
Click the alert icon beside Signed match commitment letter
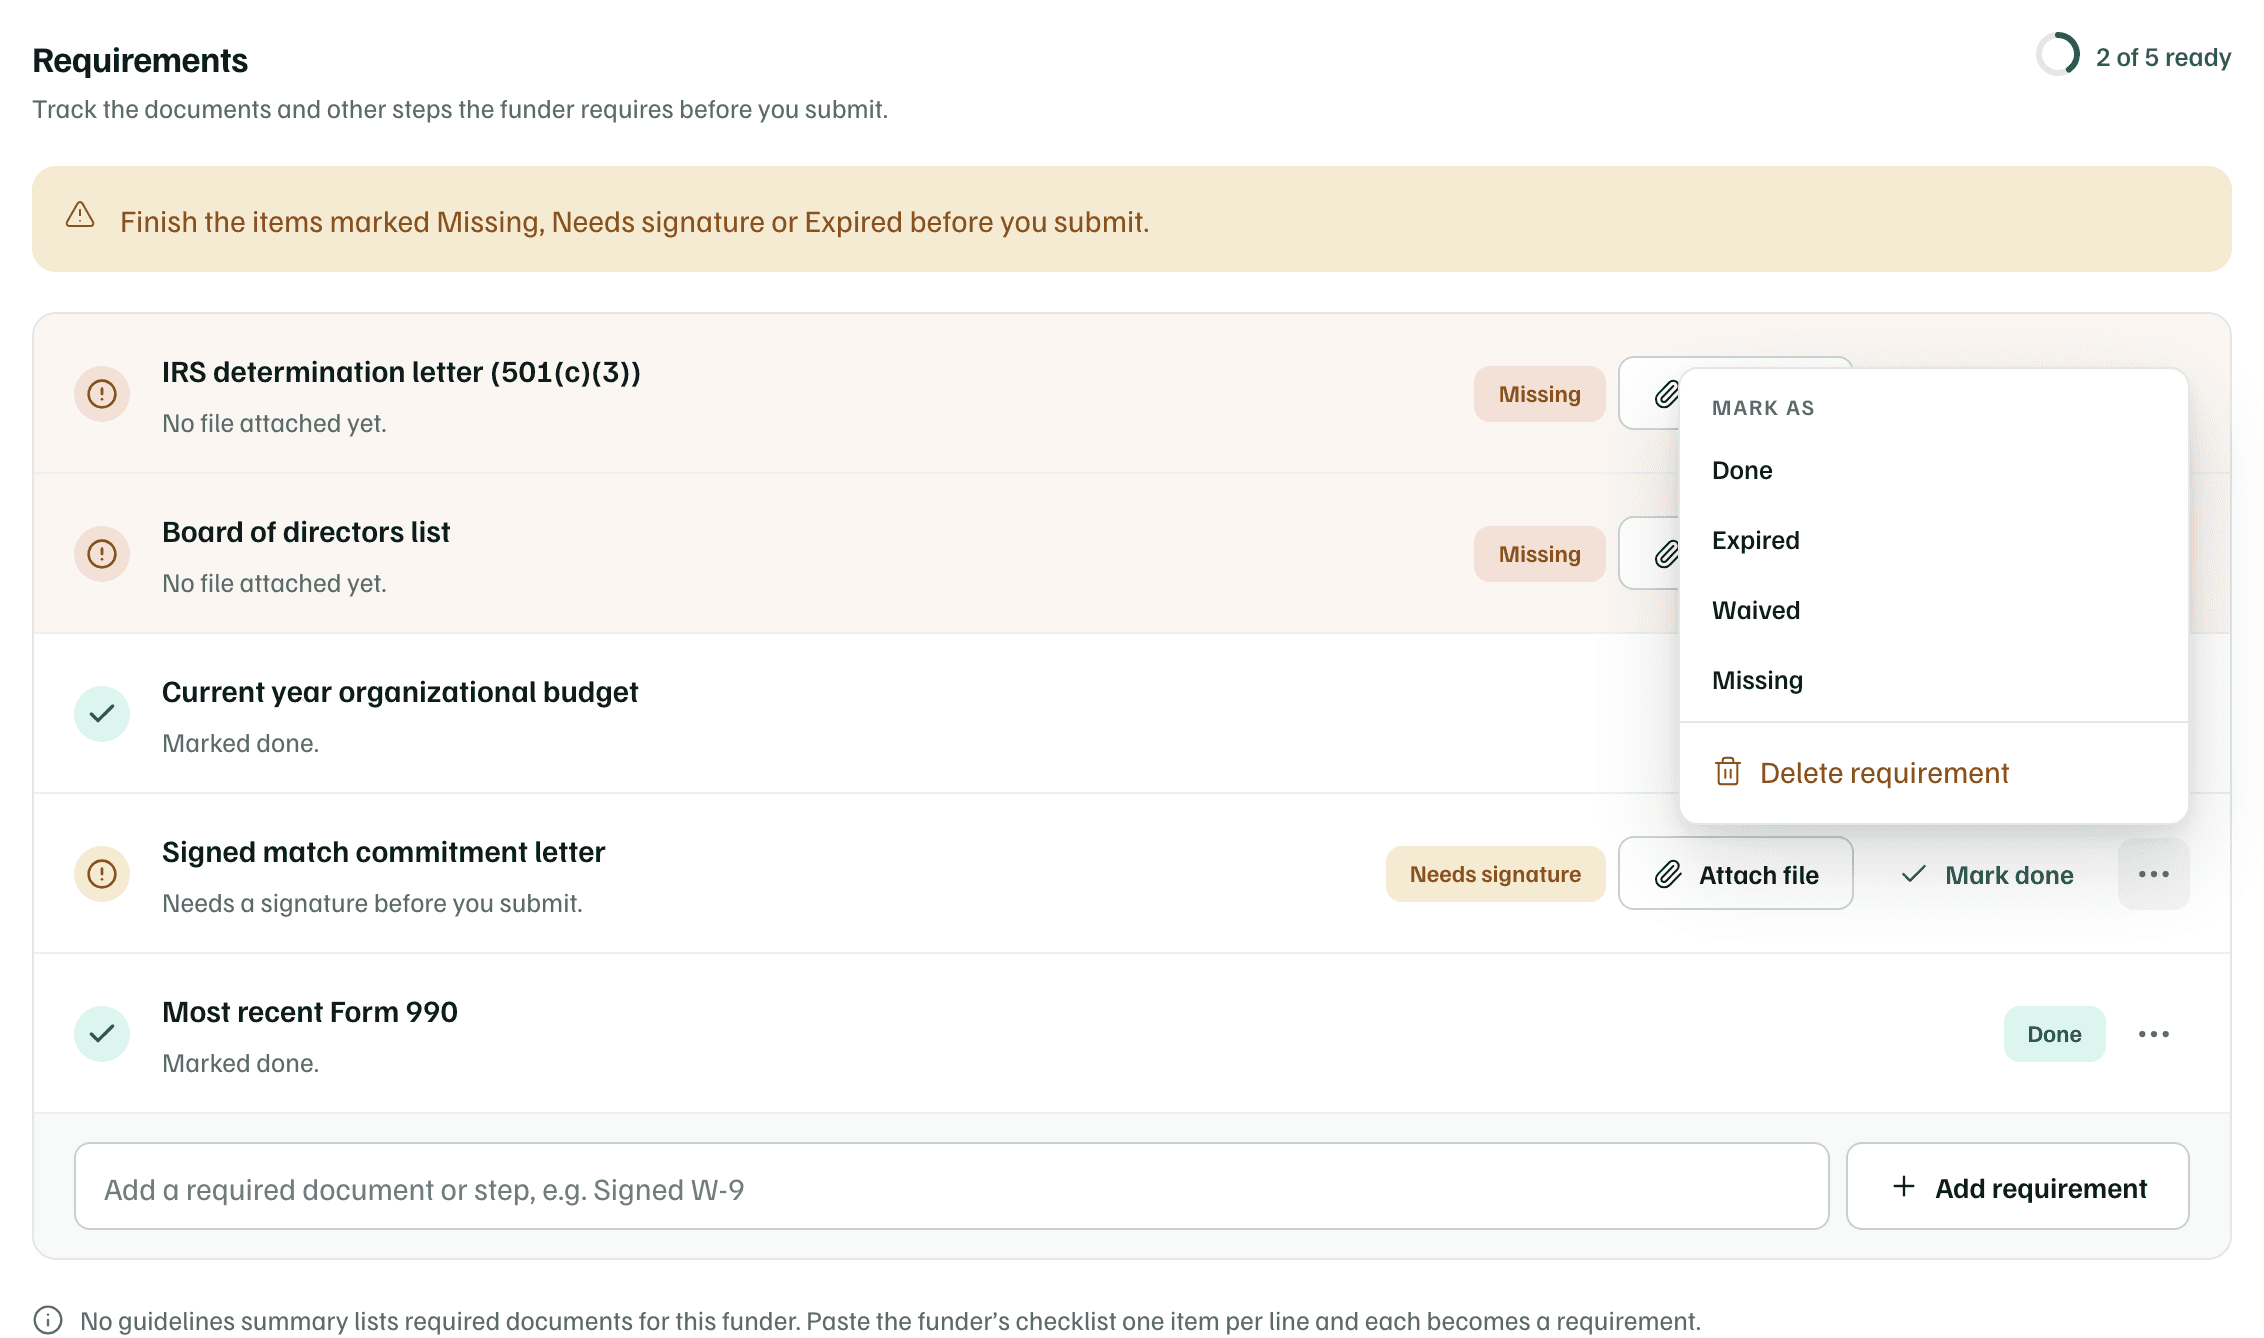tap(102, 874)
